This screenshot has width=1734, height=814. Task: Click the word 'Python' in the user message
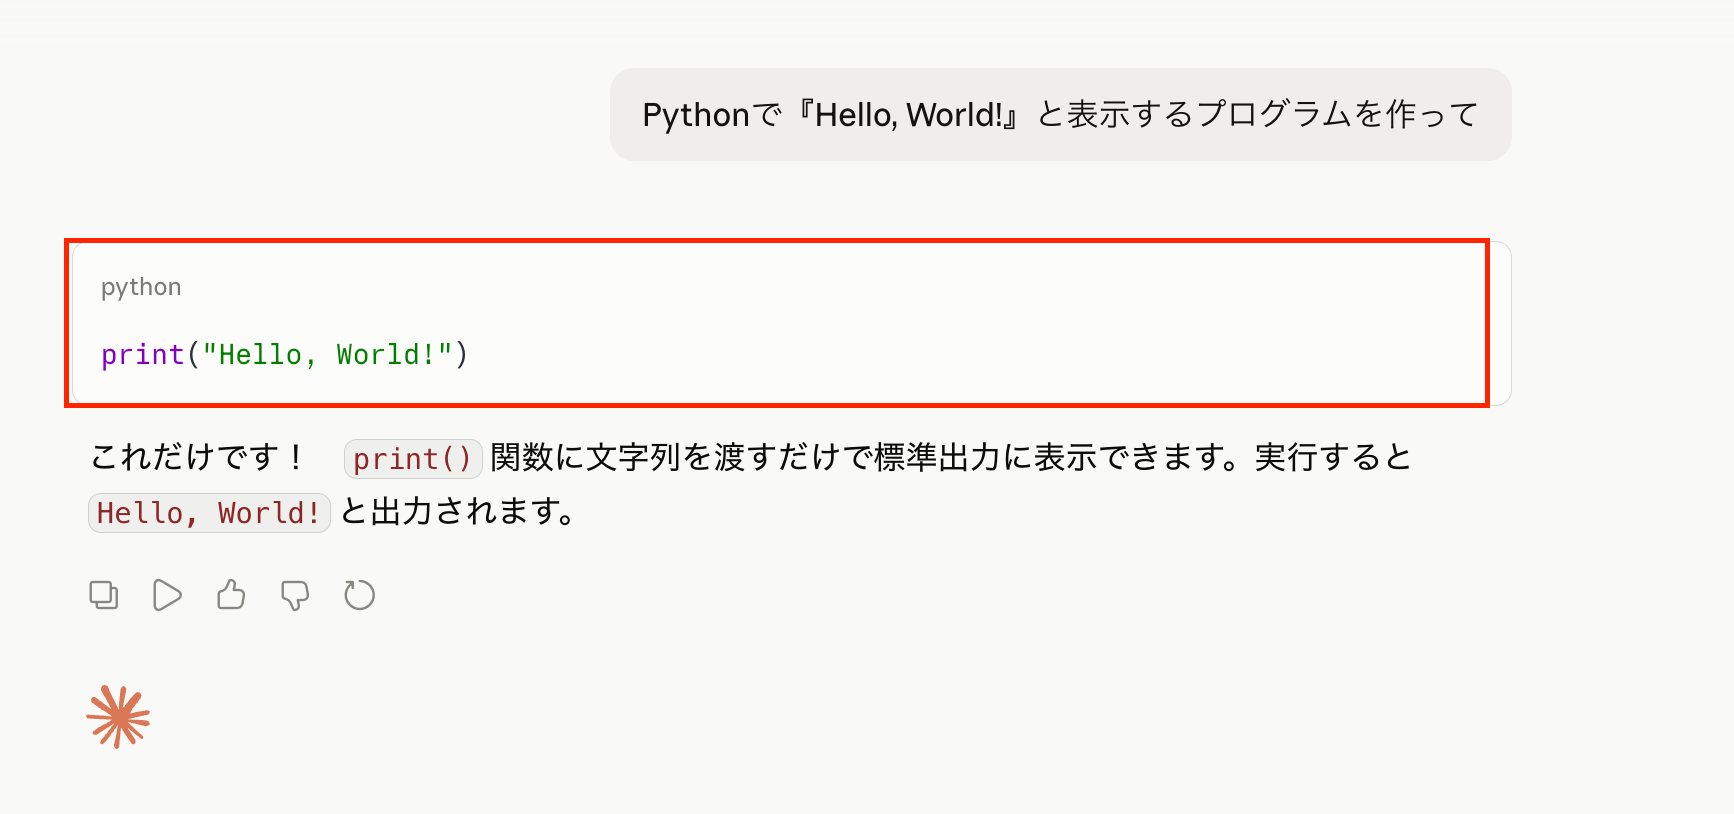696,115
